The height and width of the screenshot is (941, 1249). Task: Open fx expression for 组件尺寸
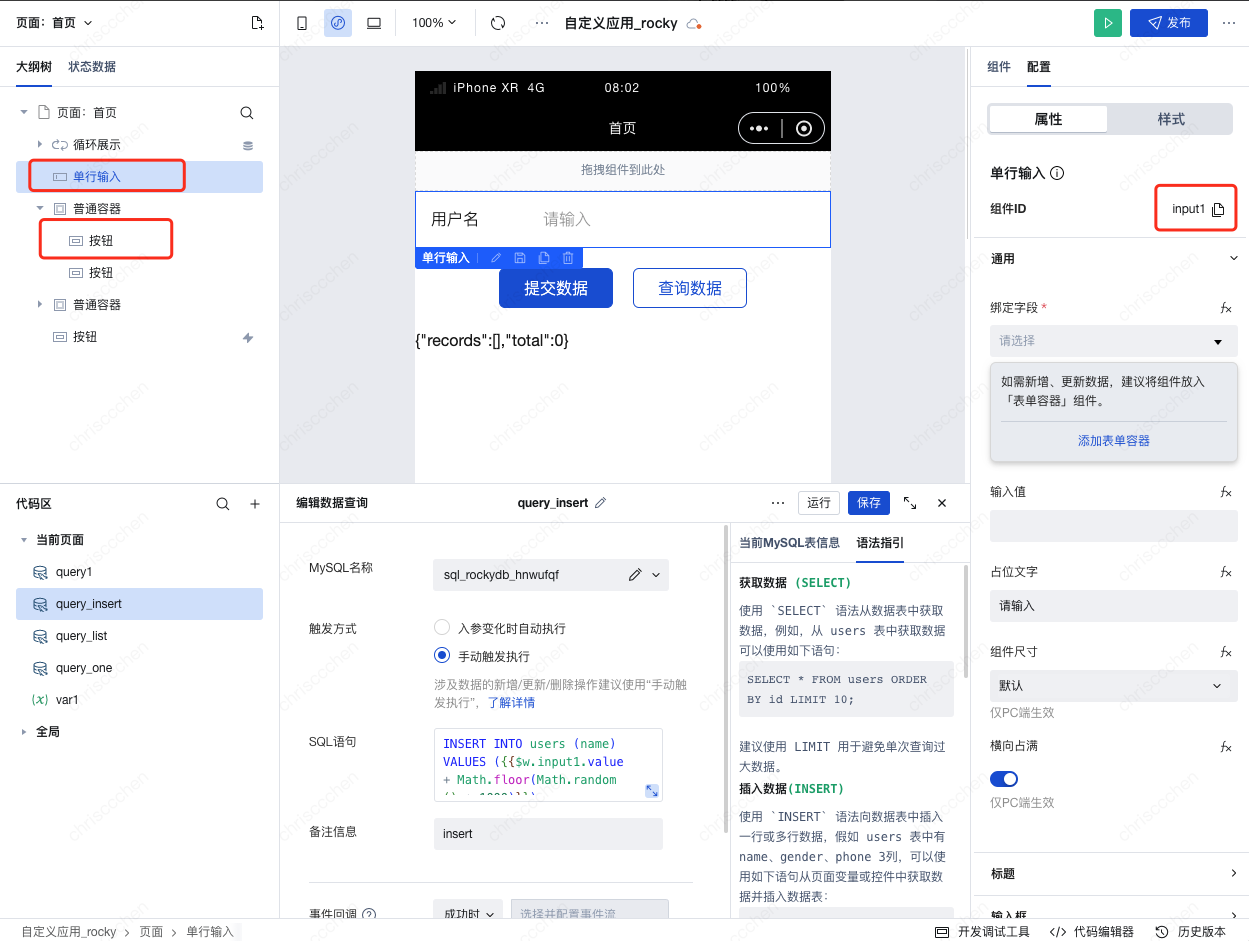[1225, 652]
